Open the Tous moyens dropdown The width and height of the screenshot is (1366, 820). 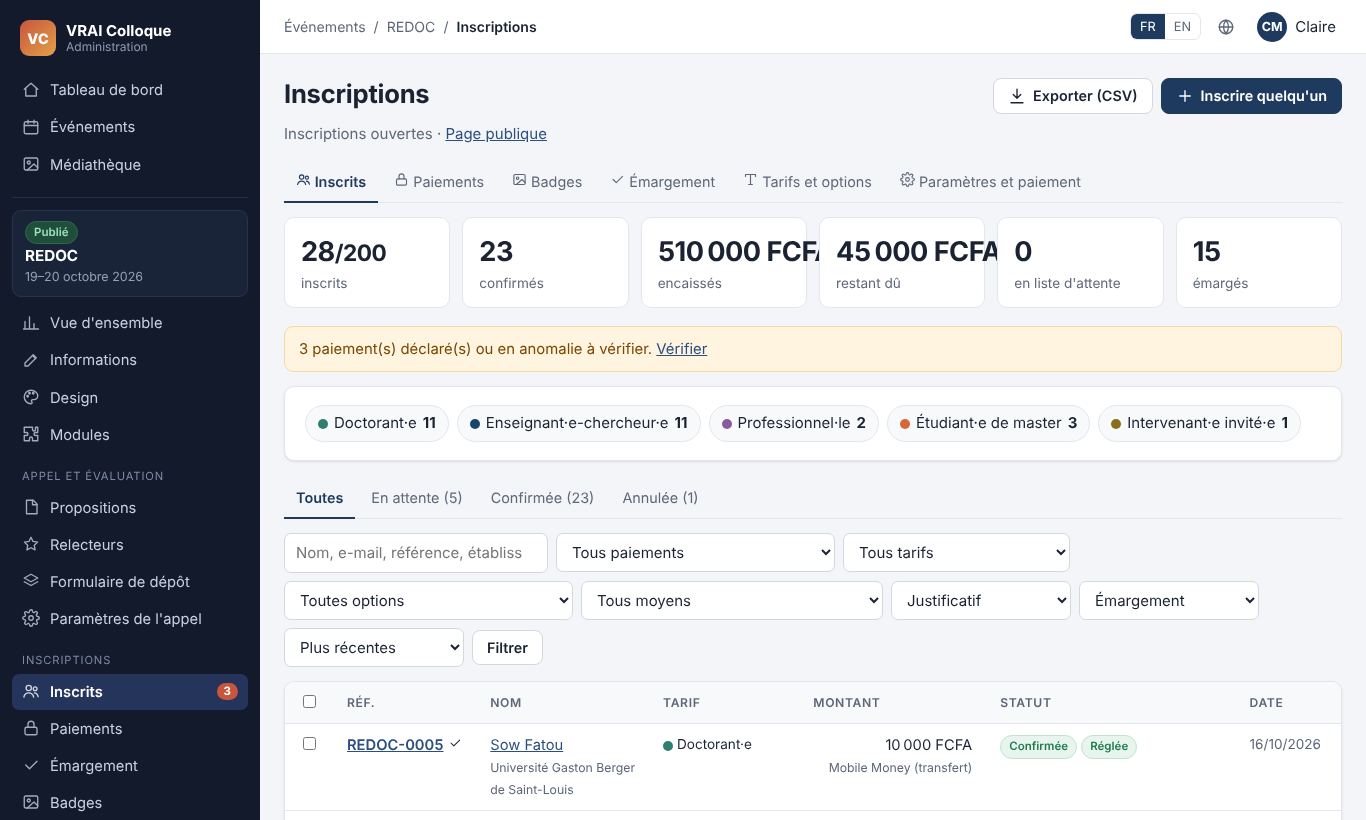coord(732,601)
